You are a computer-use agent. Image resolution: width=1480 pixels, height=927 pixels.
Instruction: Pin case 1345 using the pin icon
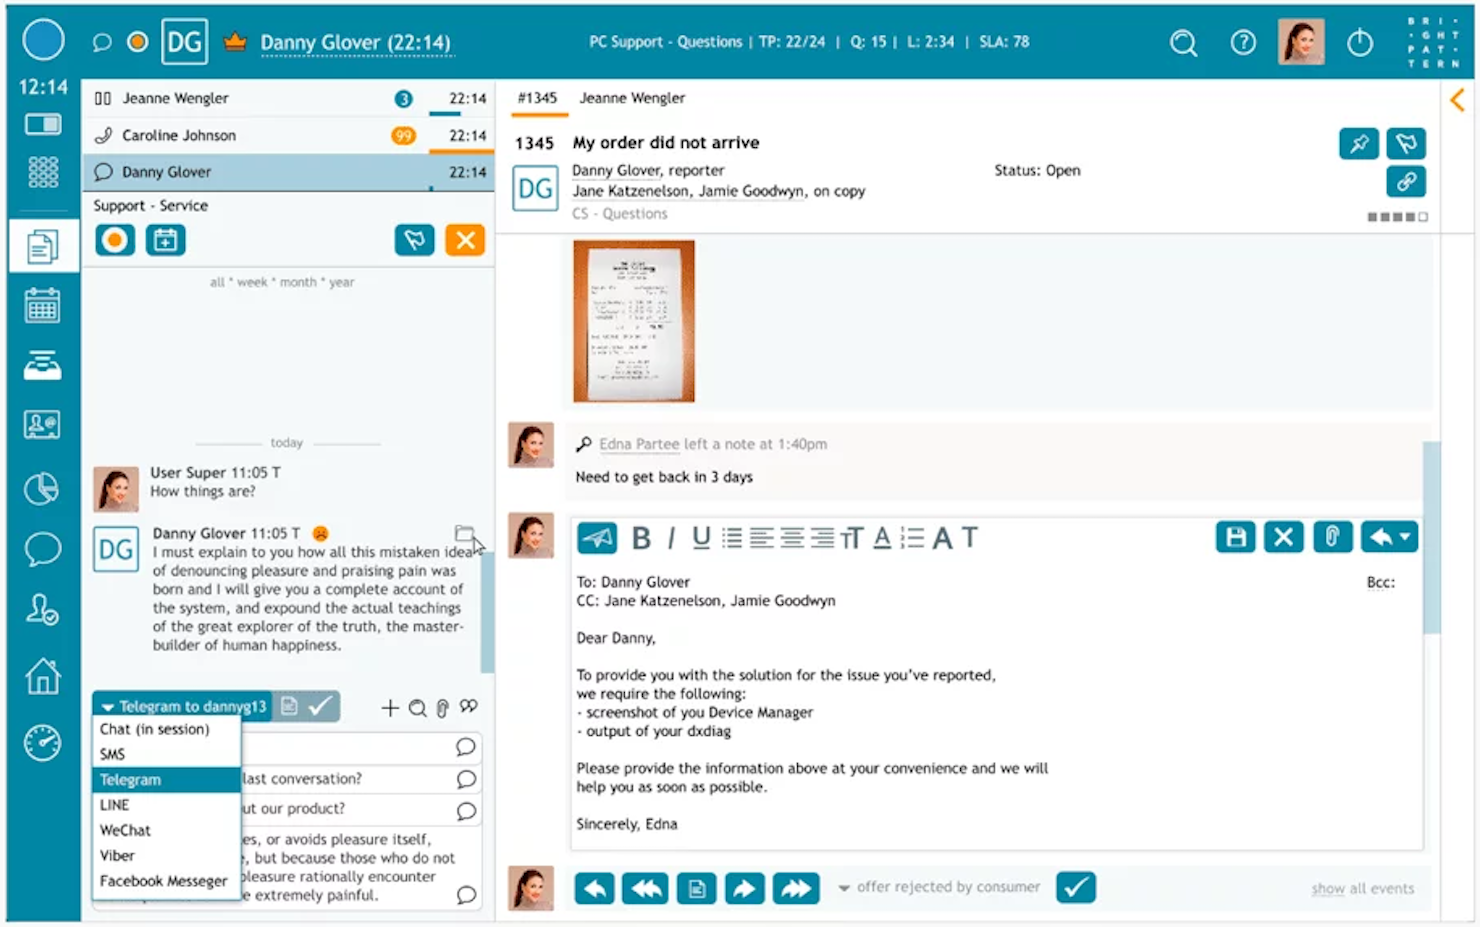(1358, 143)
